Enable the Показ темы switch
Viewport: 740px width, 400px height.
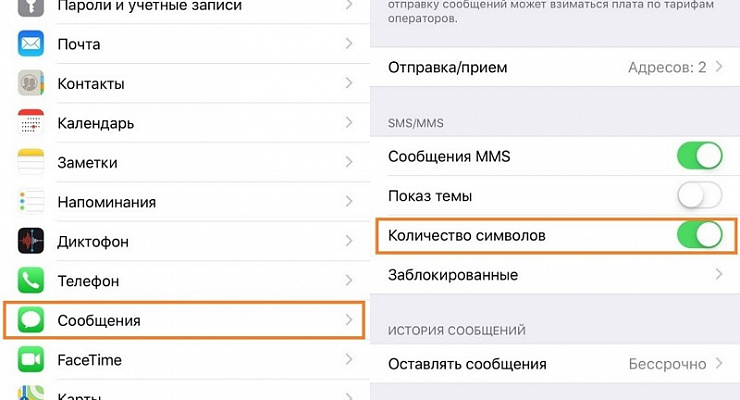699,195
